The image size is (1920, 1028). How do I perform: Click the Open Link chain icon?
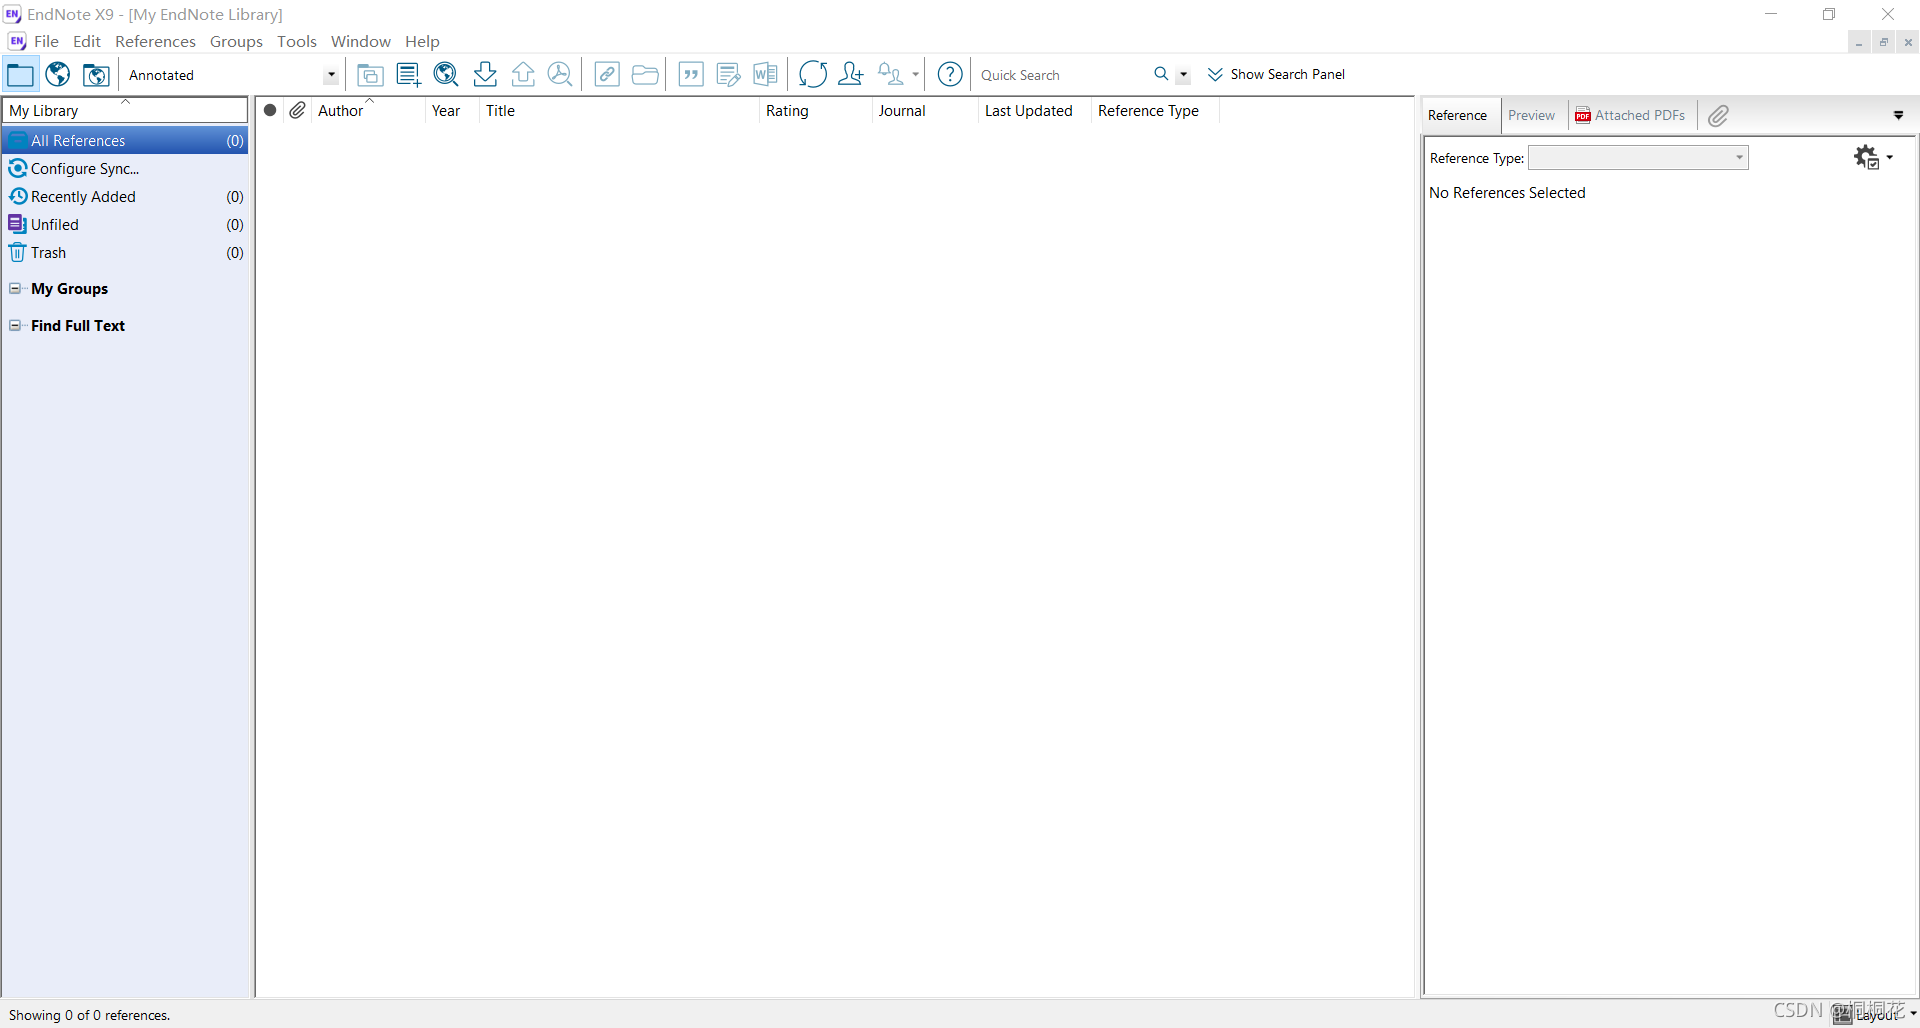point(607,75)
